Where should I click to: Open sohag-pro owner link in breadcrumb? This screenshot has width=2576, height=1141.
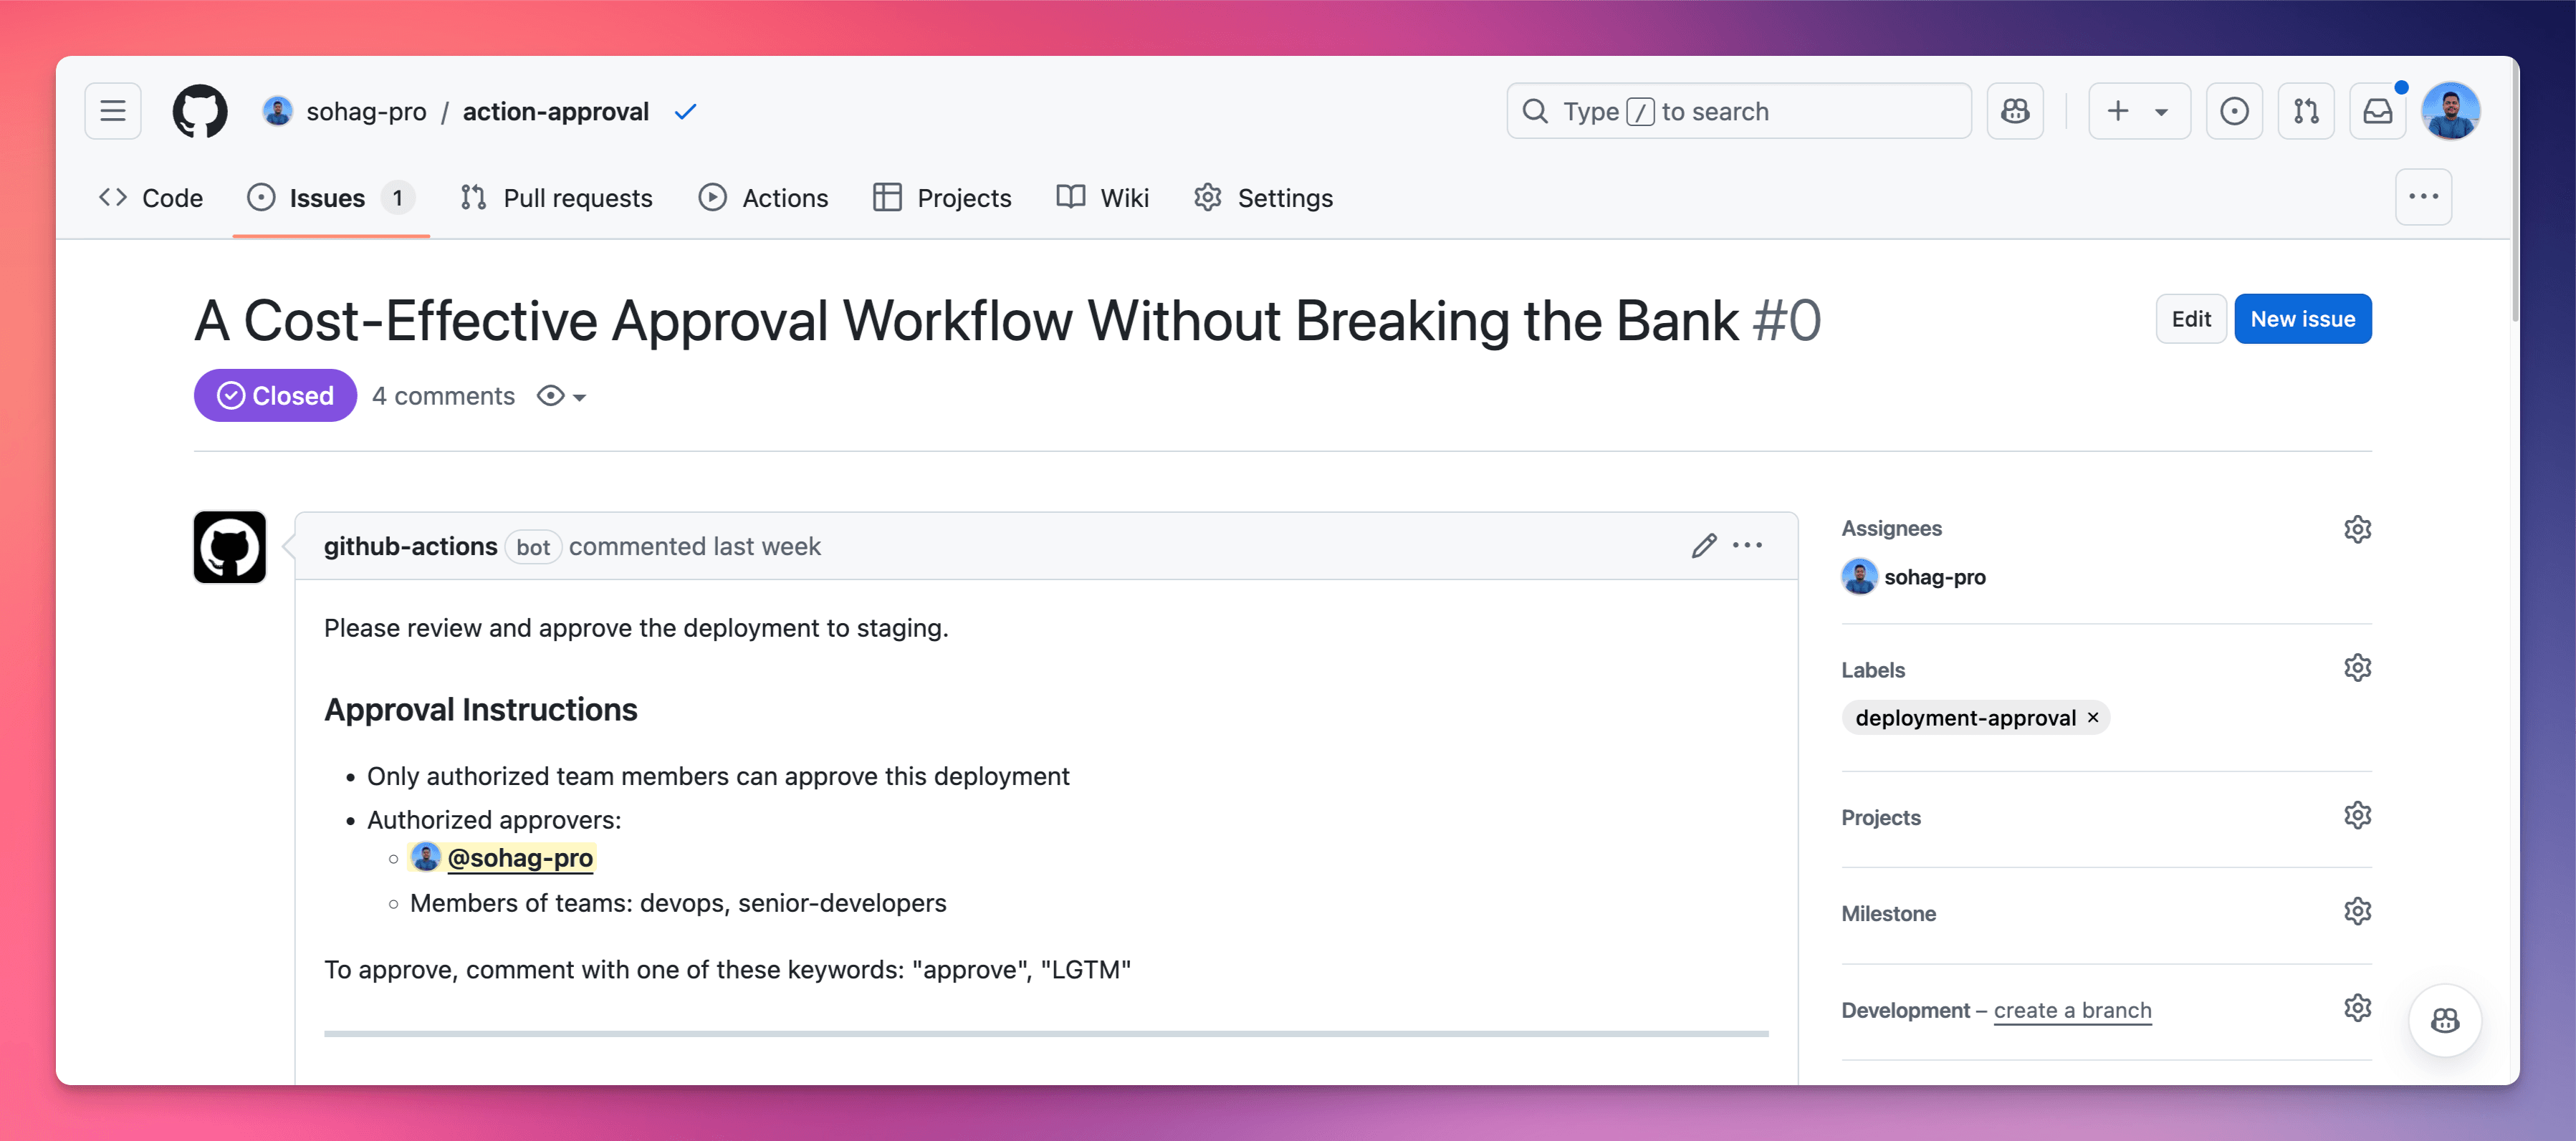(366, 112)
